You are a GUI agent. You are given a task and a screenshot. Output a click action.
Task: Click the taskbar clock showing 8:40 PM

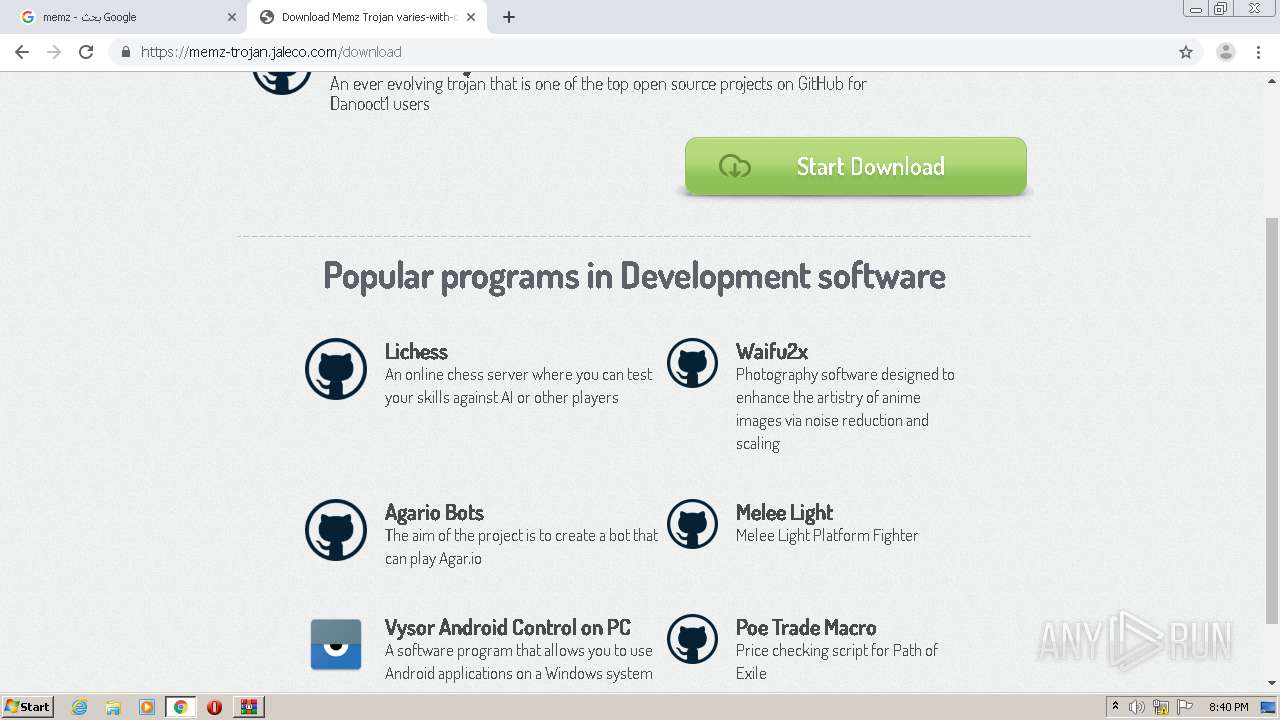pyautogui.click(x=1228, y=707)
